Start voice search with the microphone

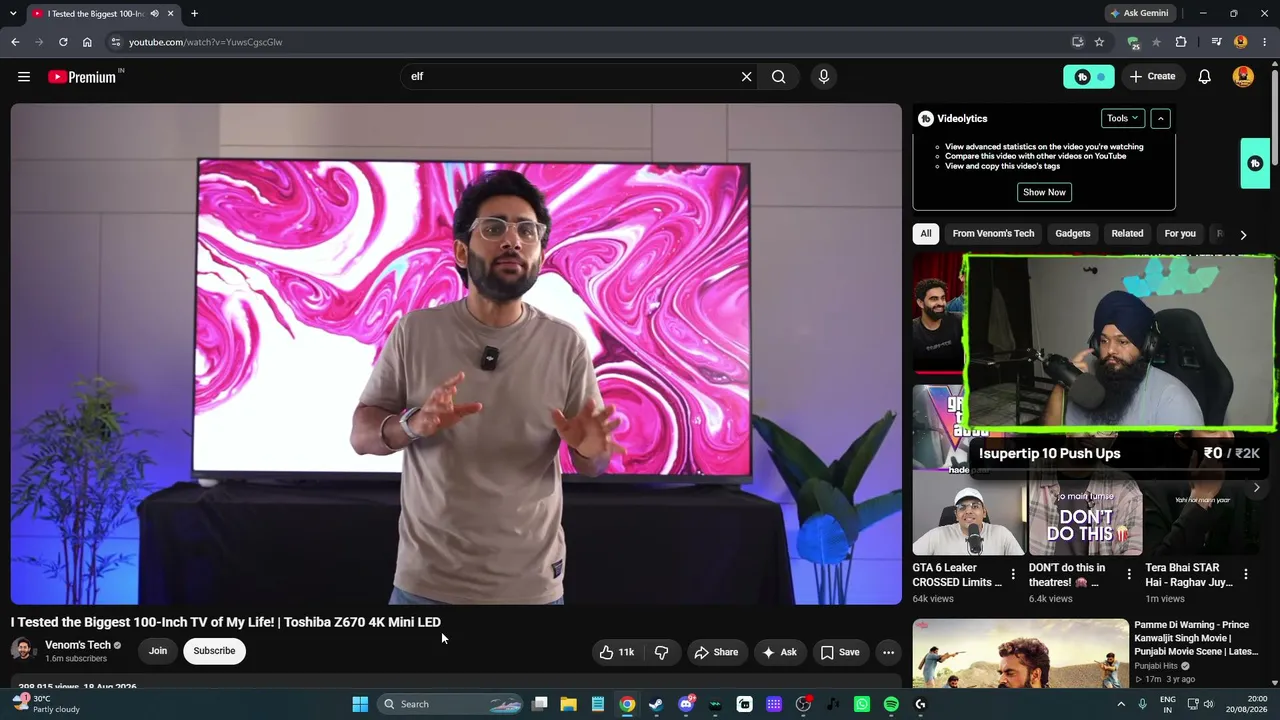(x=824, y=77)
